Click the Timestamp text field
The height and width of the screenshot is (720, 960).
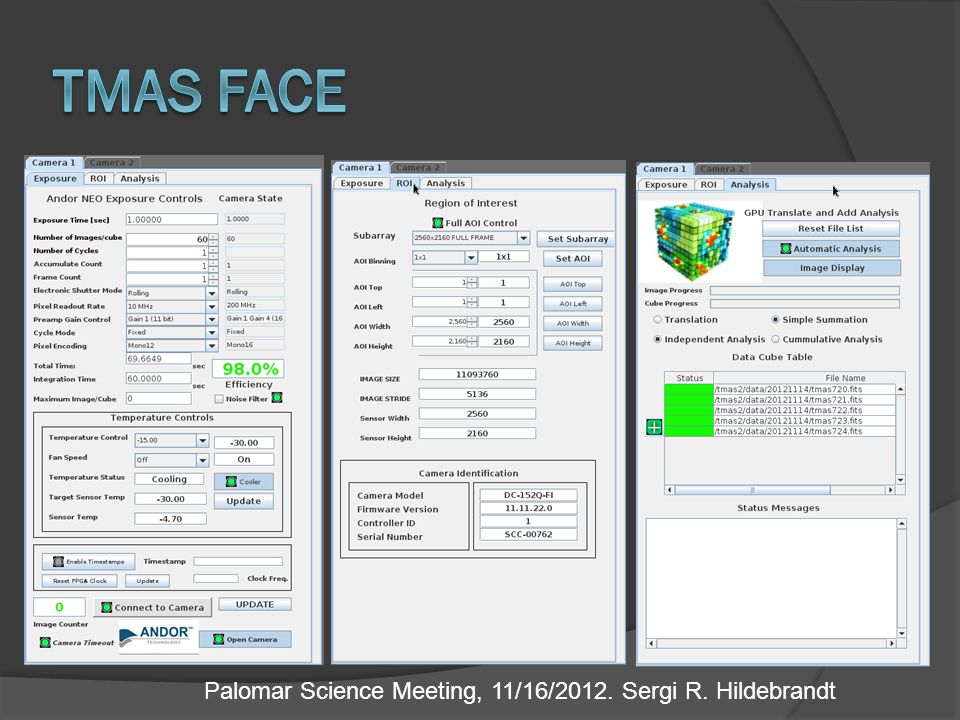coord(238,561)
